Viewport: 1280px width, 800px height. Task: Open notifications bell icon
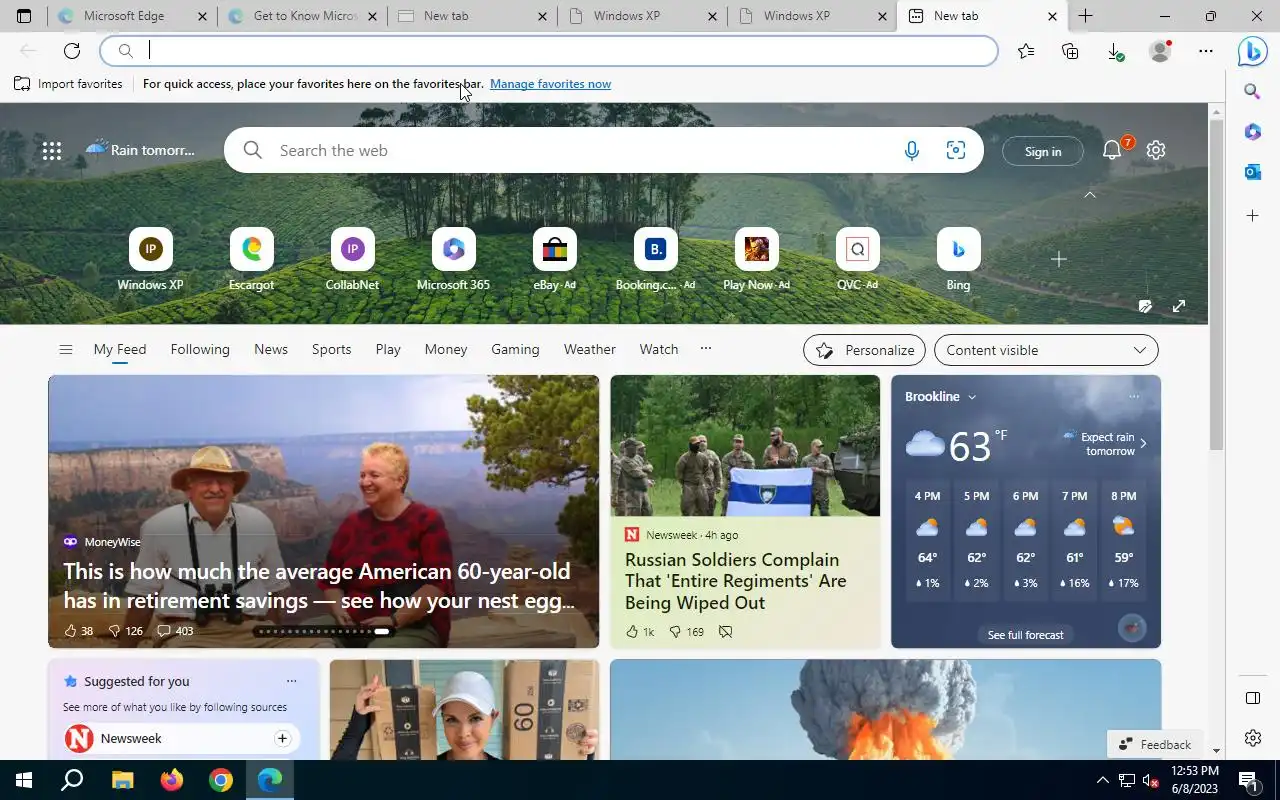(1112, 150)
